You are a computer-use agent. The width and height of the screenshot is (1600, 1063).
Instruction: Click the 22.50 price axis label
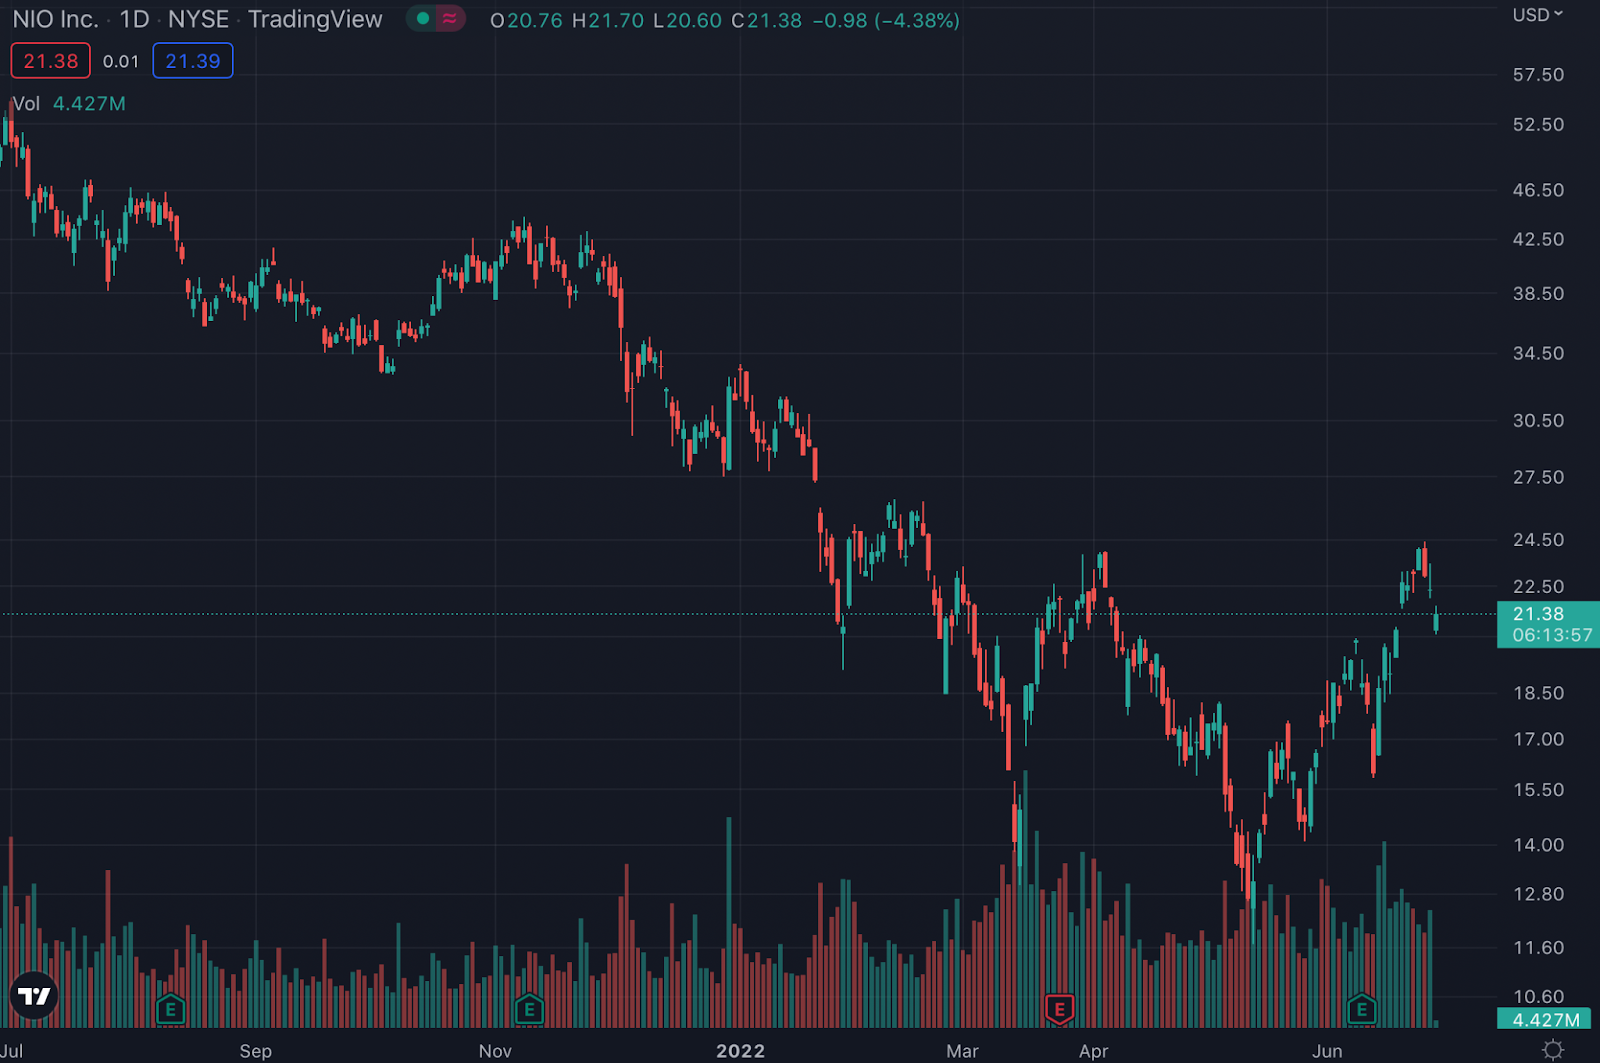[x=1538, y=587]
